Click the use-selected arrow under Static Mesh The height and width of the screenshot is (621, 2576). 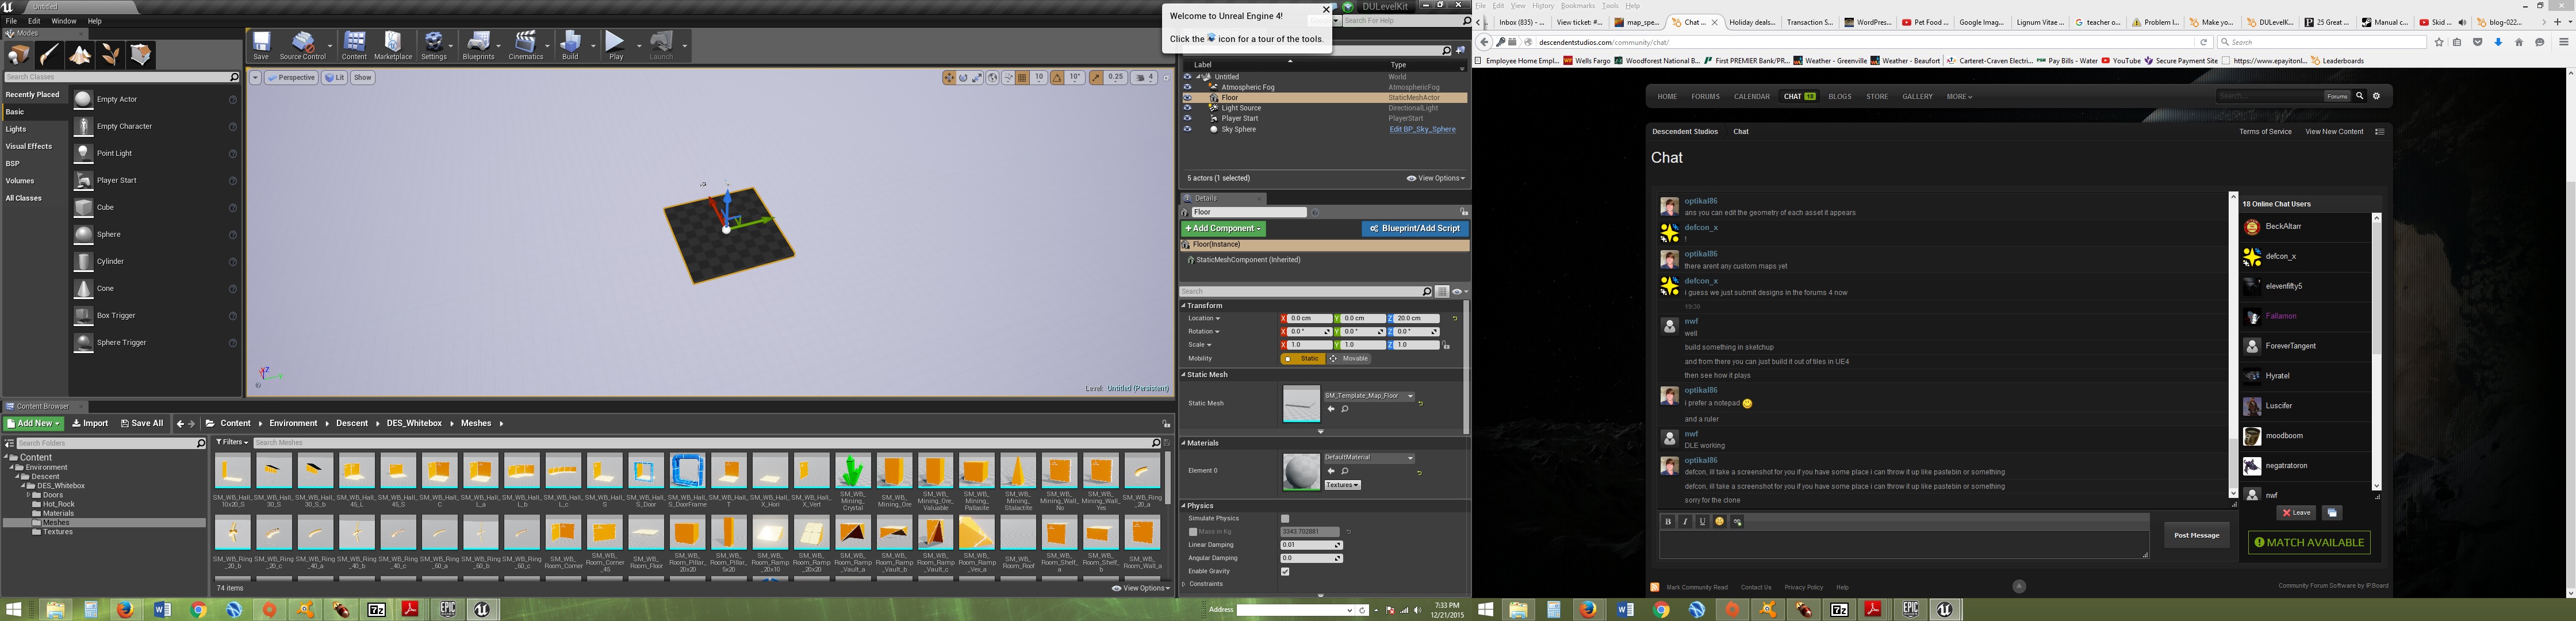click(1331, 409)
